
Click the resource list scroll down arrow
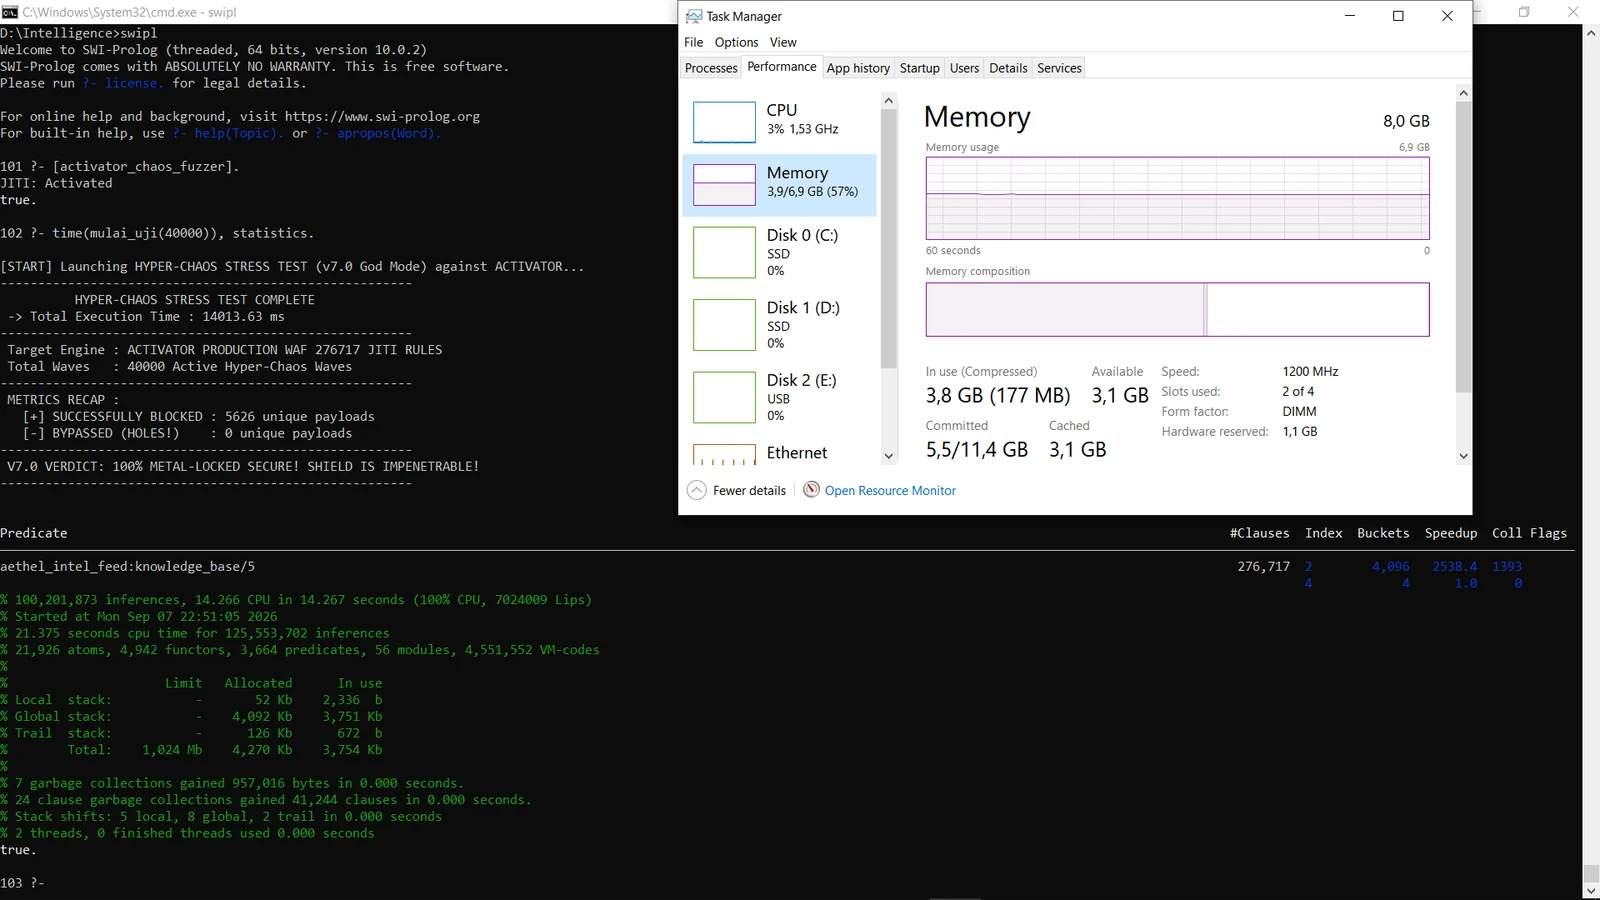coord(888,456)
